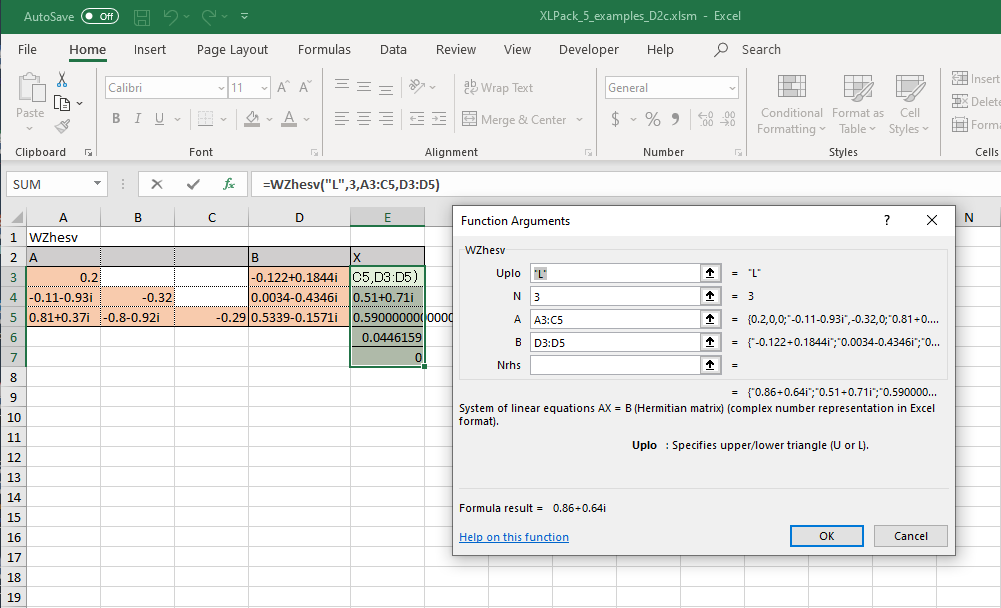The height and width of the screenshot is (608, 1001).
Task: Click the Font Color A swatch
Action: [x=289, y=119]
